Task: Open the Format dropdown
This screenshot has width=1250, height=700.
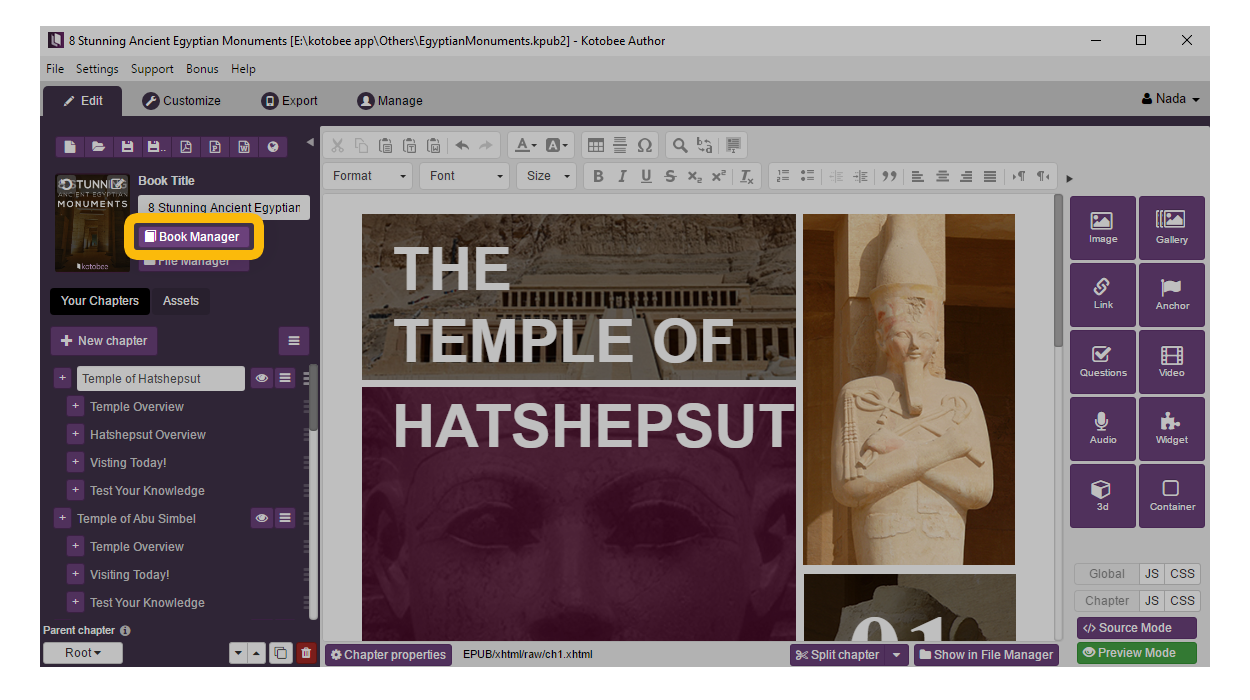Action: coord(371,176)
